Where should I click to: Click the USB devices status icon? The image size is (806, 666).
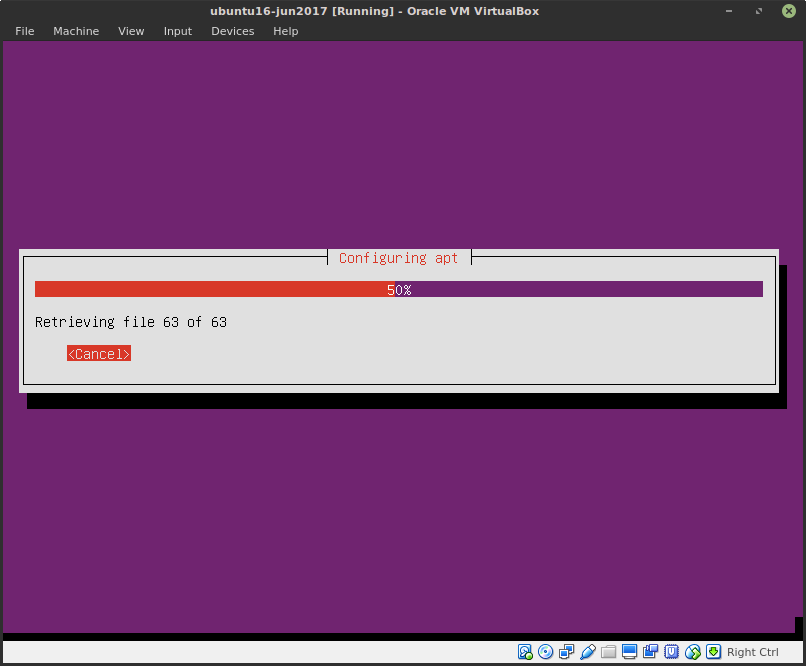(588, 651)
